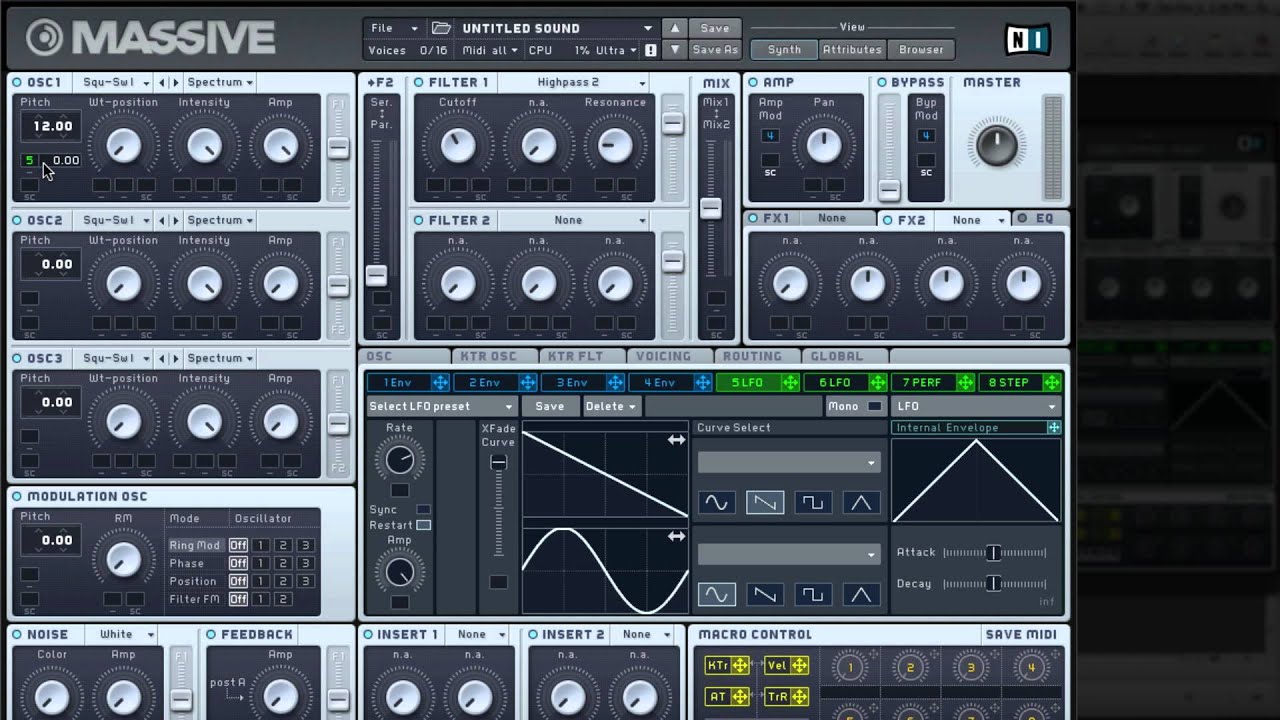Screen dimensions: 1280x720
Task: Click the 3 Env modulation drag handle
Action: [615, 382]
